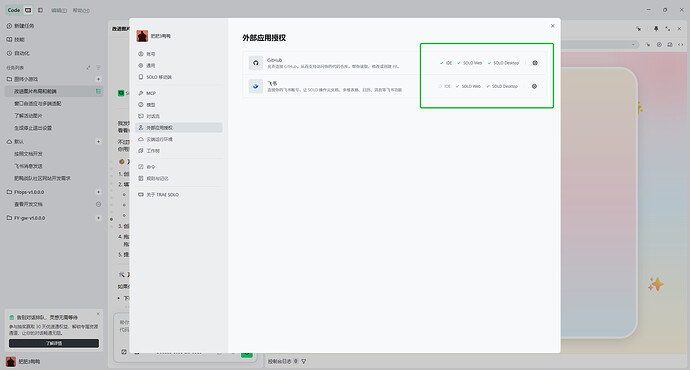Viewport: 690px width, 370px height.
Task: Open SOLO 移动端 settings page
Action: click(x=179, y=77)
